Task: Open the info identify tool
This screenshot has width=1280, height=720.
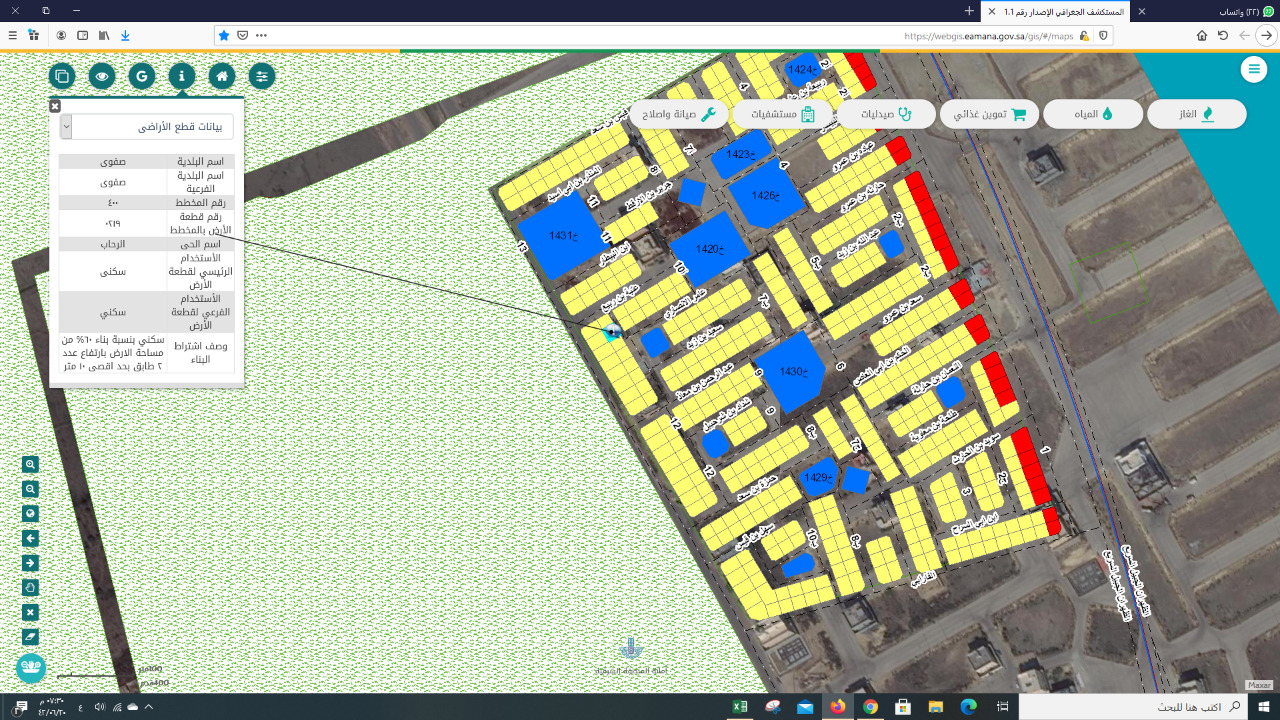Action: [181, 76]
